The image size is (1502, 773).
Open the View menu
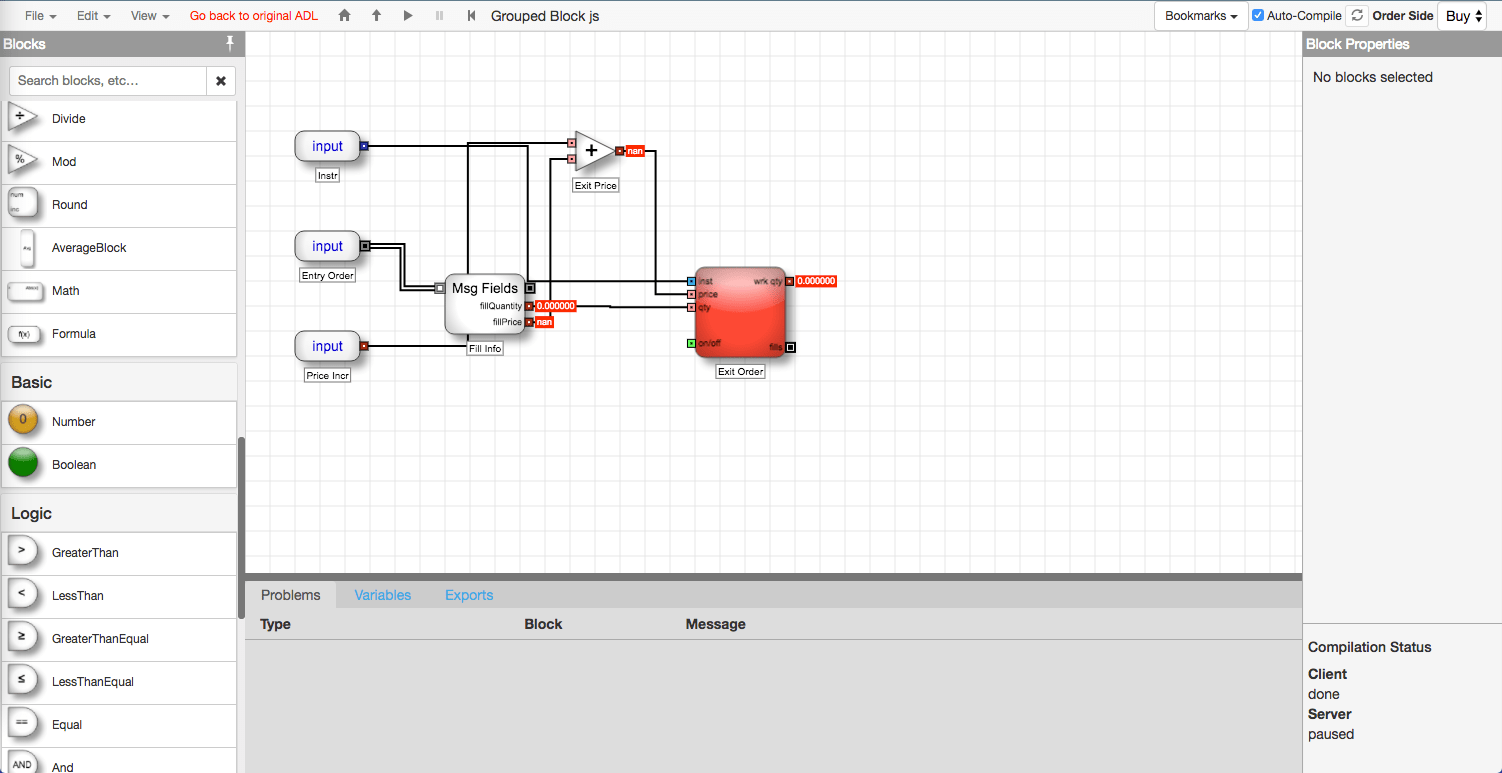150,16
